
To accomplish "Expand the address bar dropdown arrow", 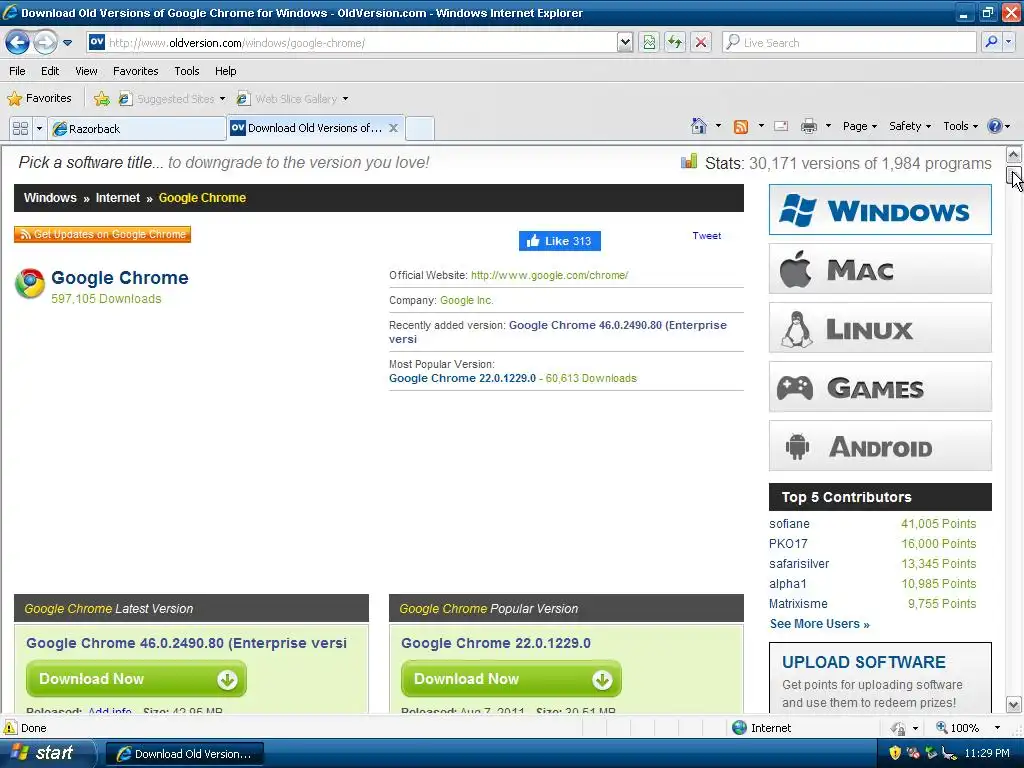I will tap(625, 42).
